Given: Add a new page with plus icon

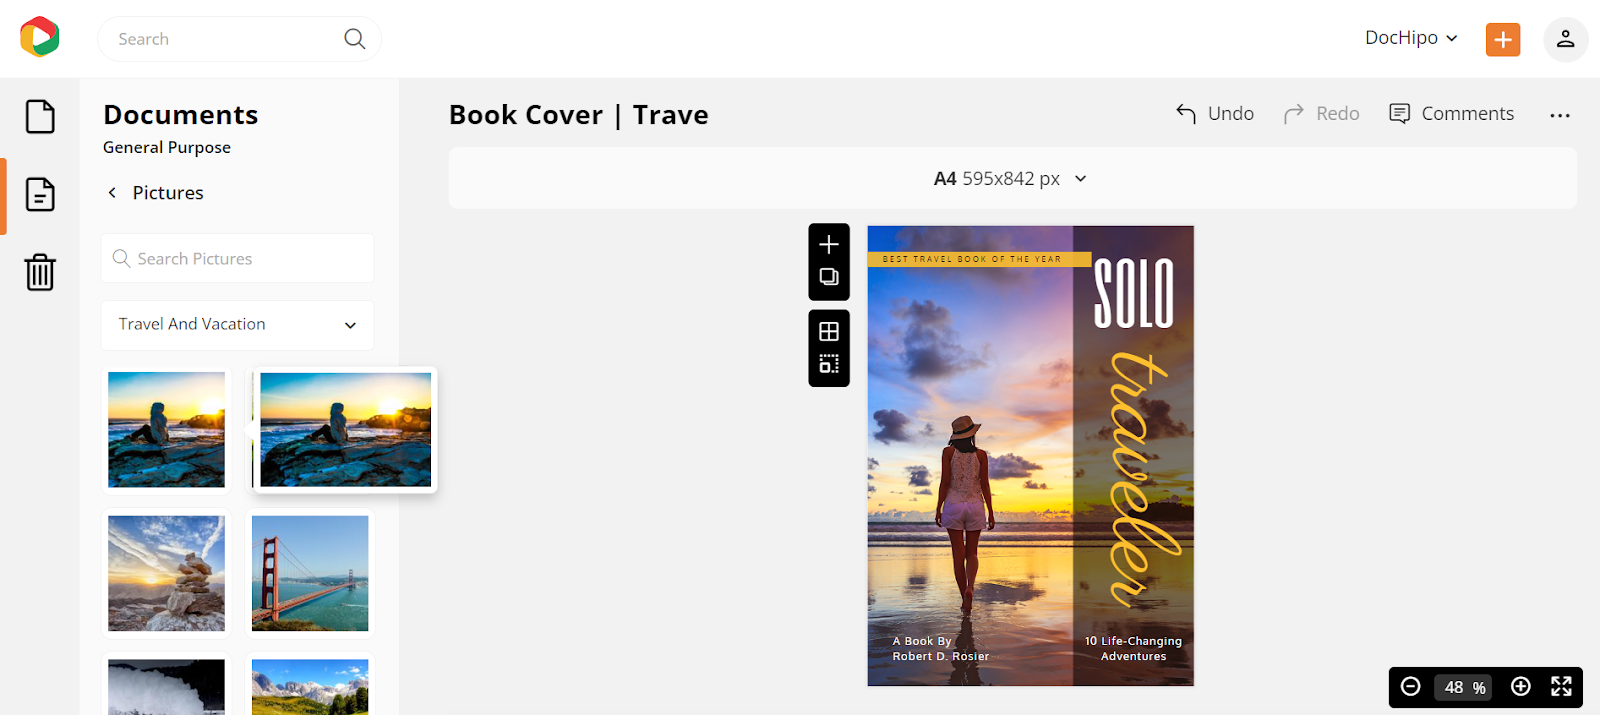Looking at the screenshot, I should pyautogui.click(x=829, y=244).
